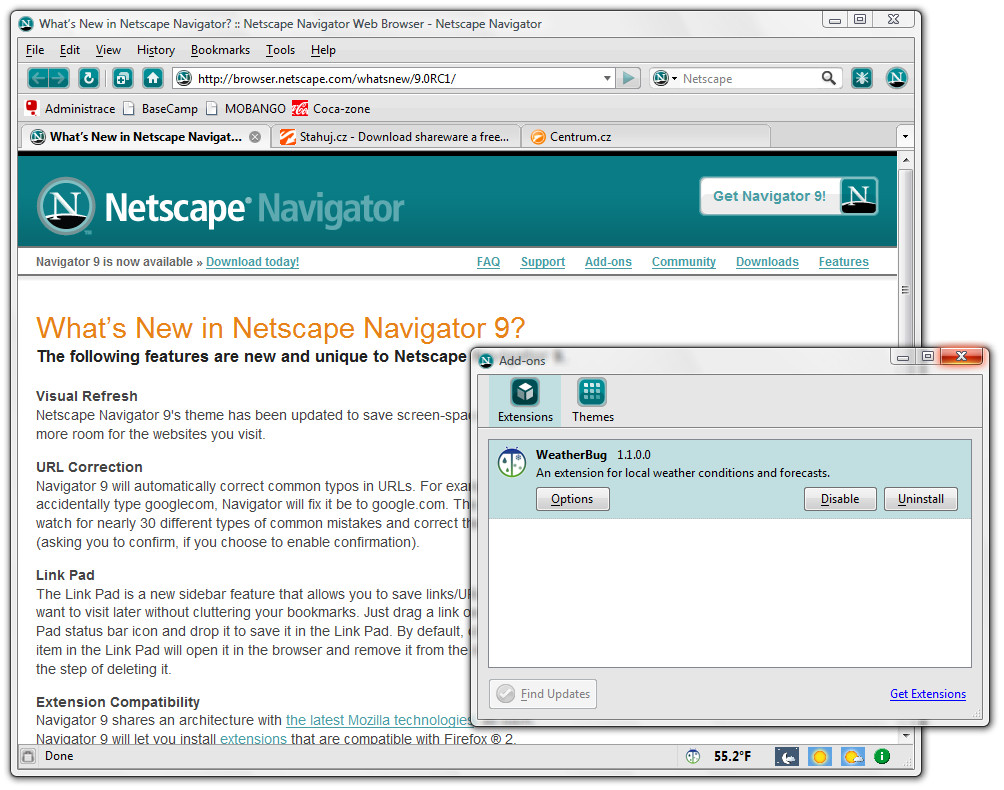Click the icon left of Done in status bar

[x=28, y=756]
